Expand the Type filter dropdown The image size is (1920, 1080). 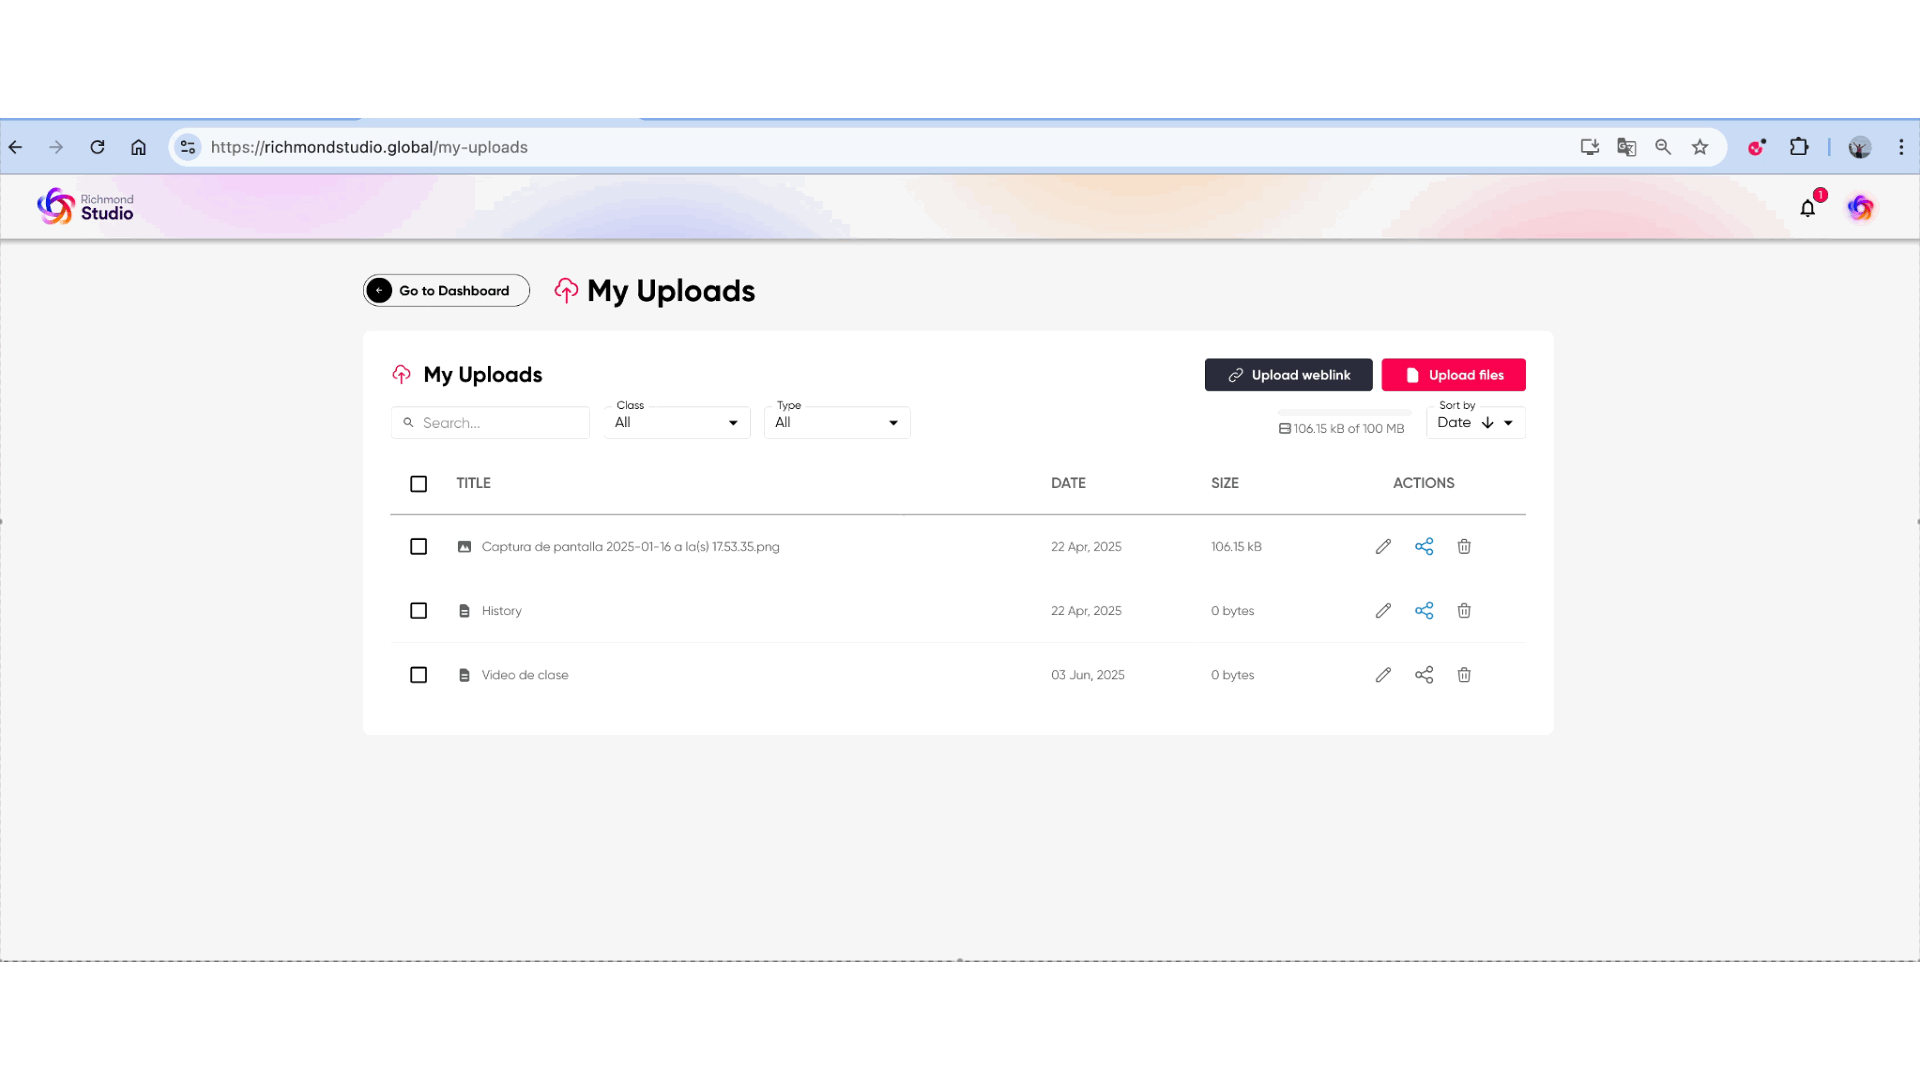coord(837,423)
